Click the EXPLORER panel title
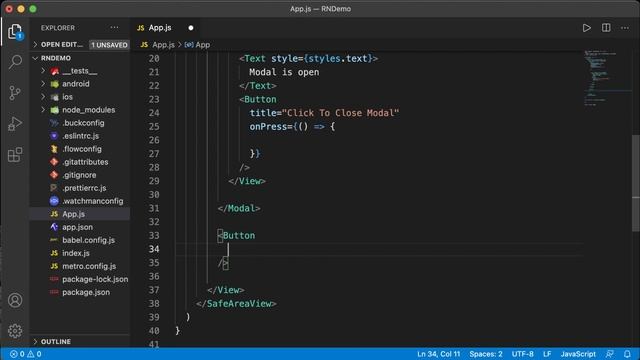Viewport: 640px width, 360px height. [x=58, y=28]
